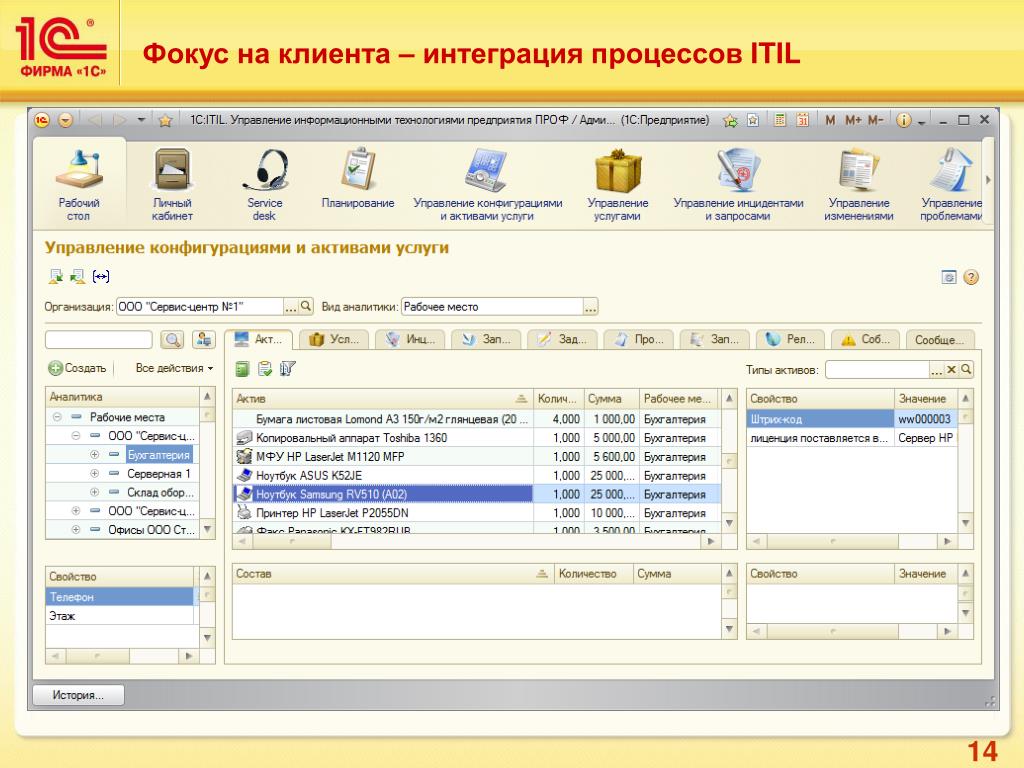Expand the Офисы ООО Ст... tree node
1024x768 pixels.
click(x=76, y=530)
